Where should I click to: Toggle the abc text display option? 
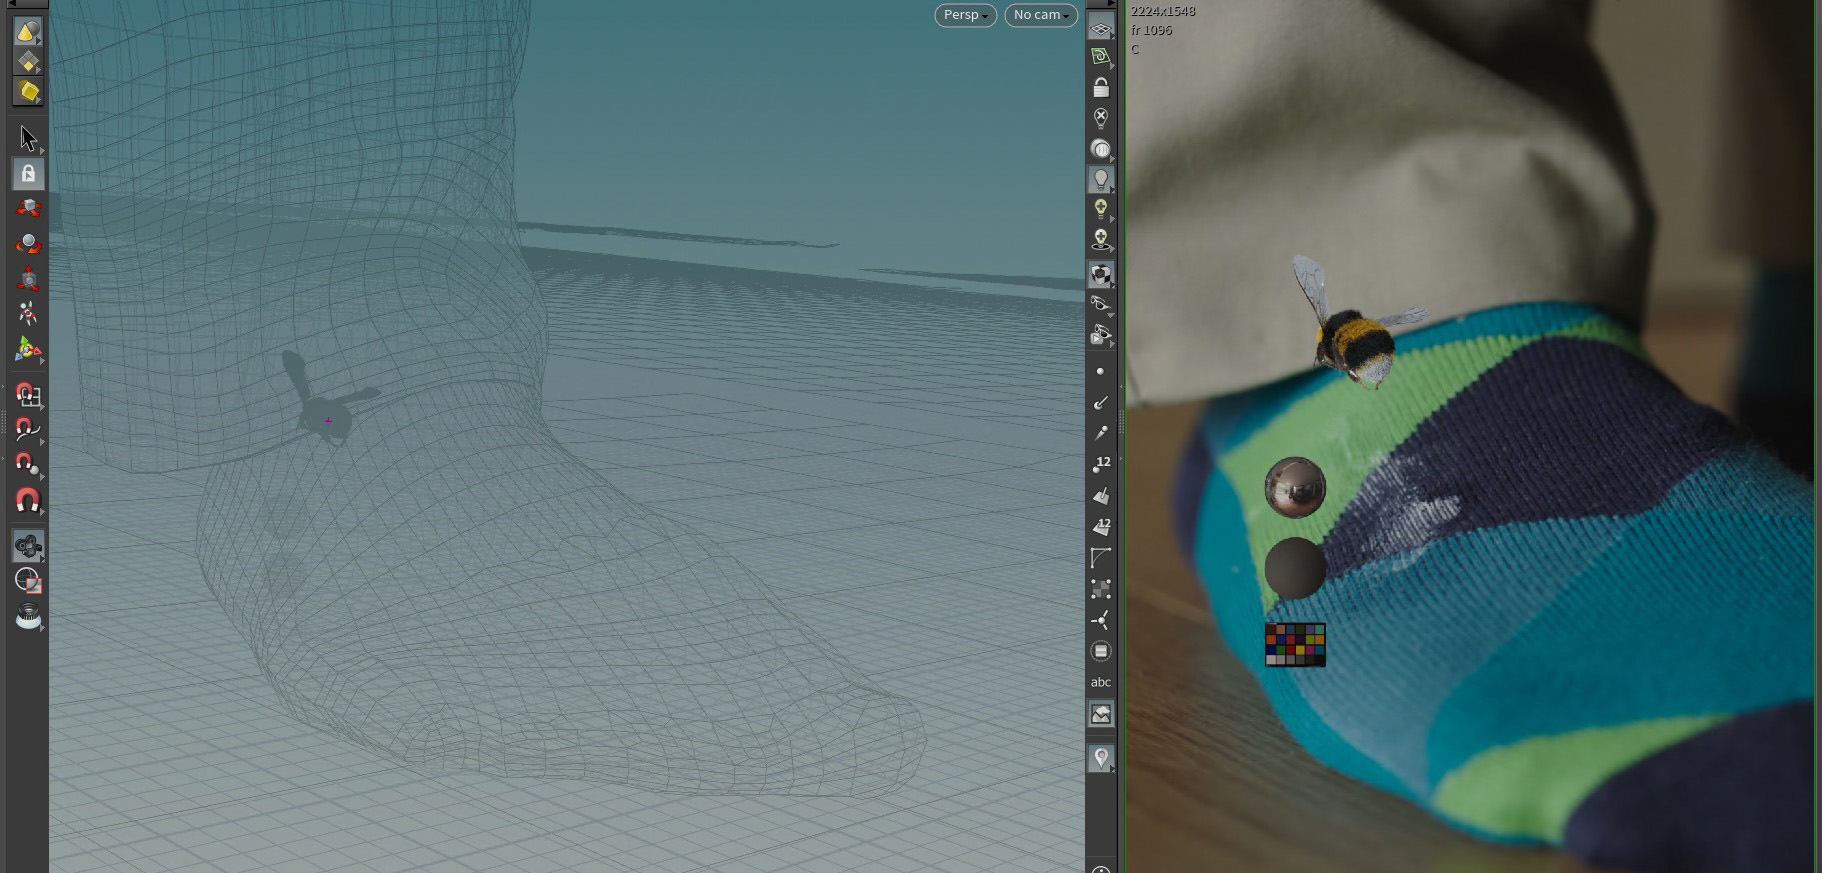[1100, 682]
